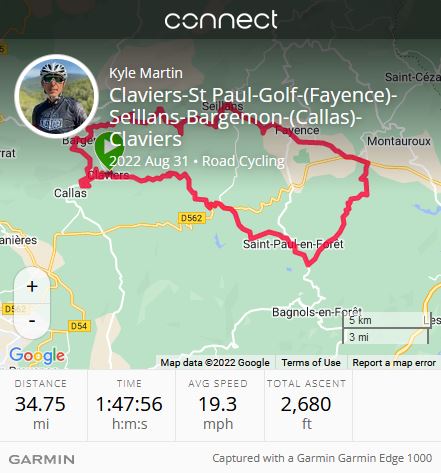
Task: Click the Garmin logo in footer
Action: (x=42, y=459)
